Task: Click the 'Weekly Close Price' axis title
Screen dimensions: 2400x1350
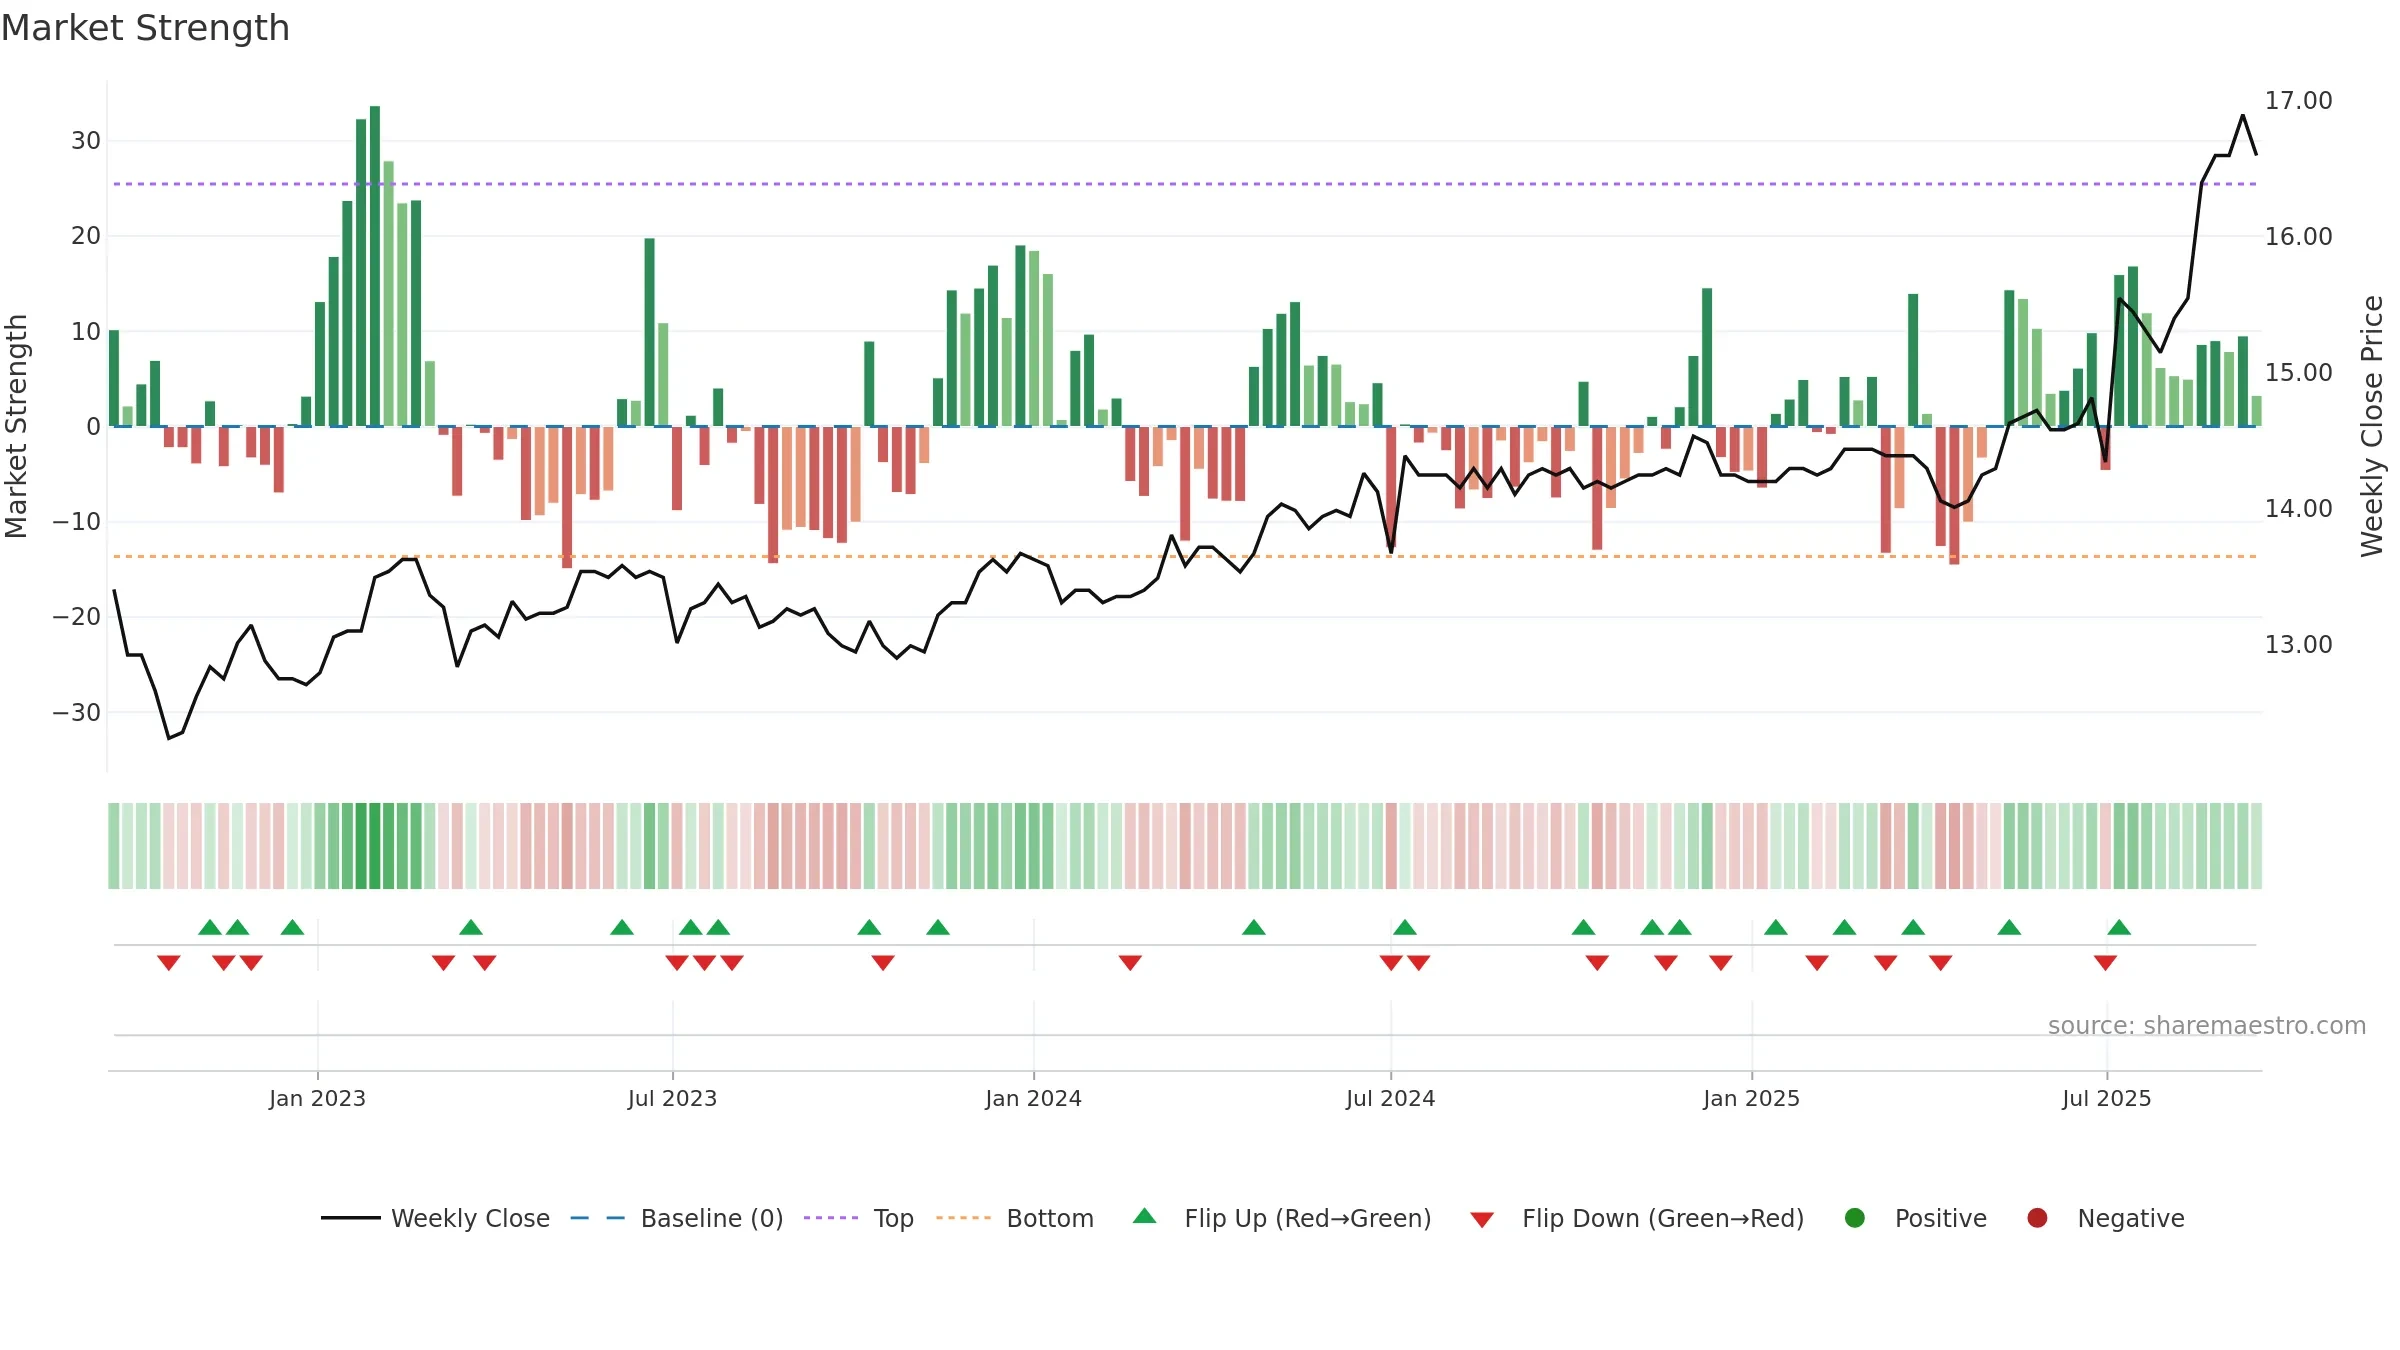Action: pos(2372,426)
